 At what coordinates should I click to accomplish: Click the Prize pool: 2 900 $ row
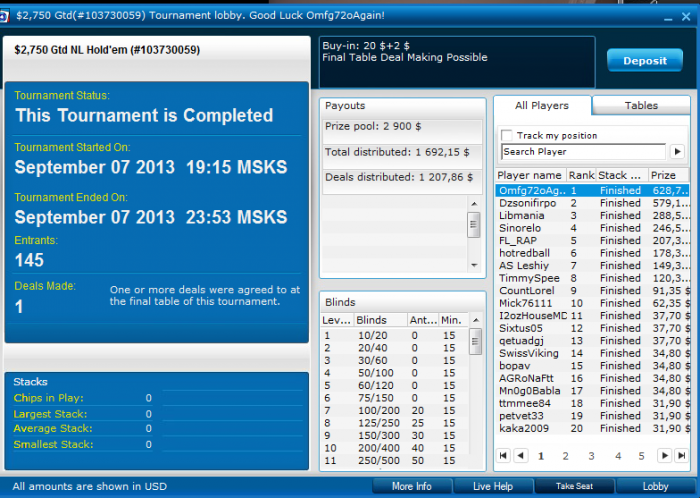coord(402,131)
